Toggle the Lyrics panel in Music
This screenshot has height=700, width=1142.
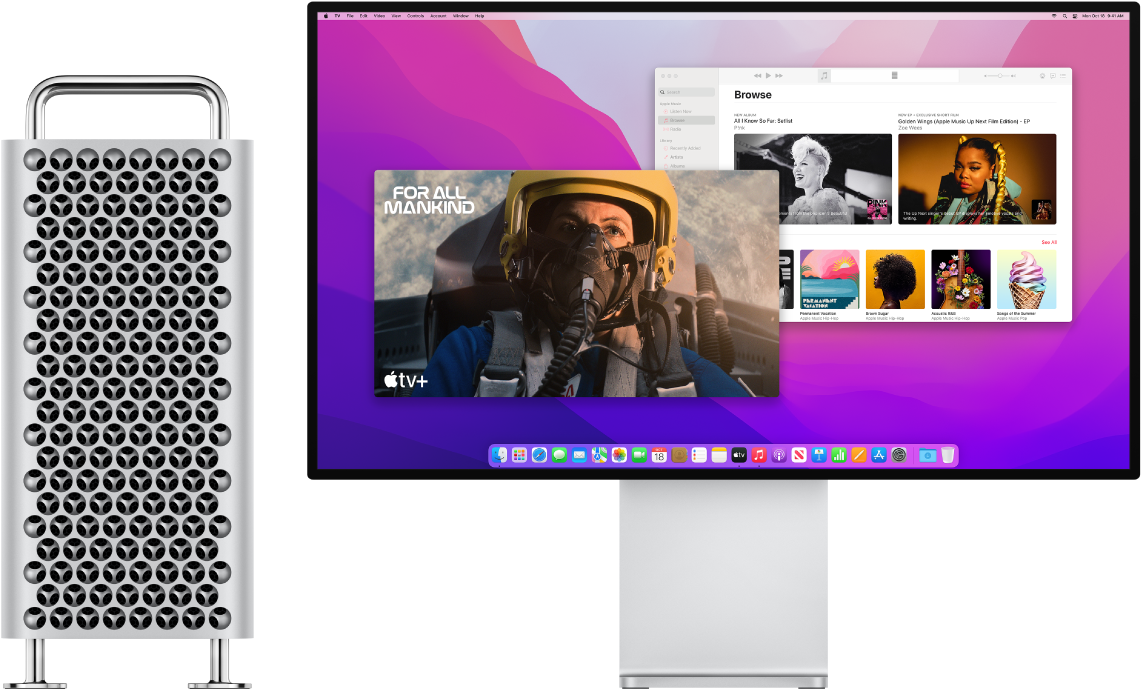coord(1053,76)
